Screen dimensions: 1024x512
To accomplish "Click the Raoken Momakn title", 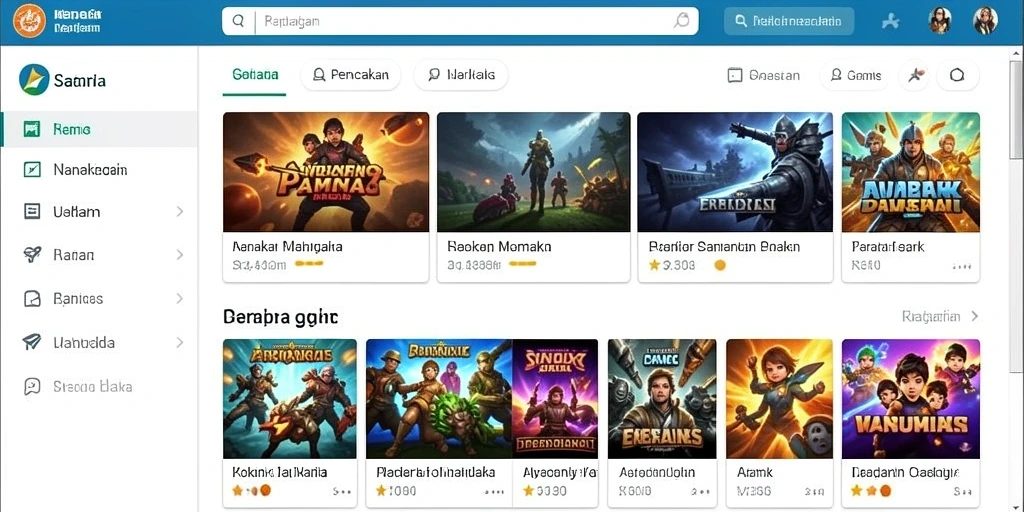I will point(500,248).
